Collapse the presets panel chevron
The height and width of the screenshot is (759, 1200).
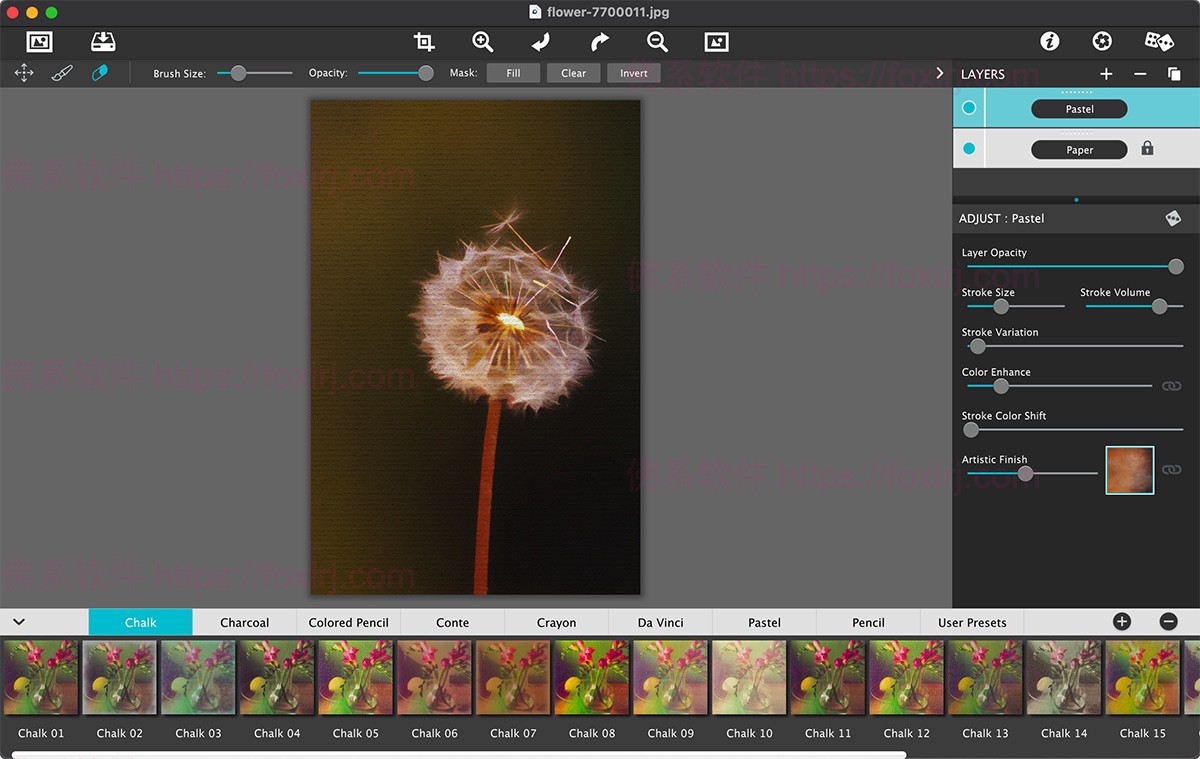click(x=19, y=622)
